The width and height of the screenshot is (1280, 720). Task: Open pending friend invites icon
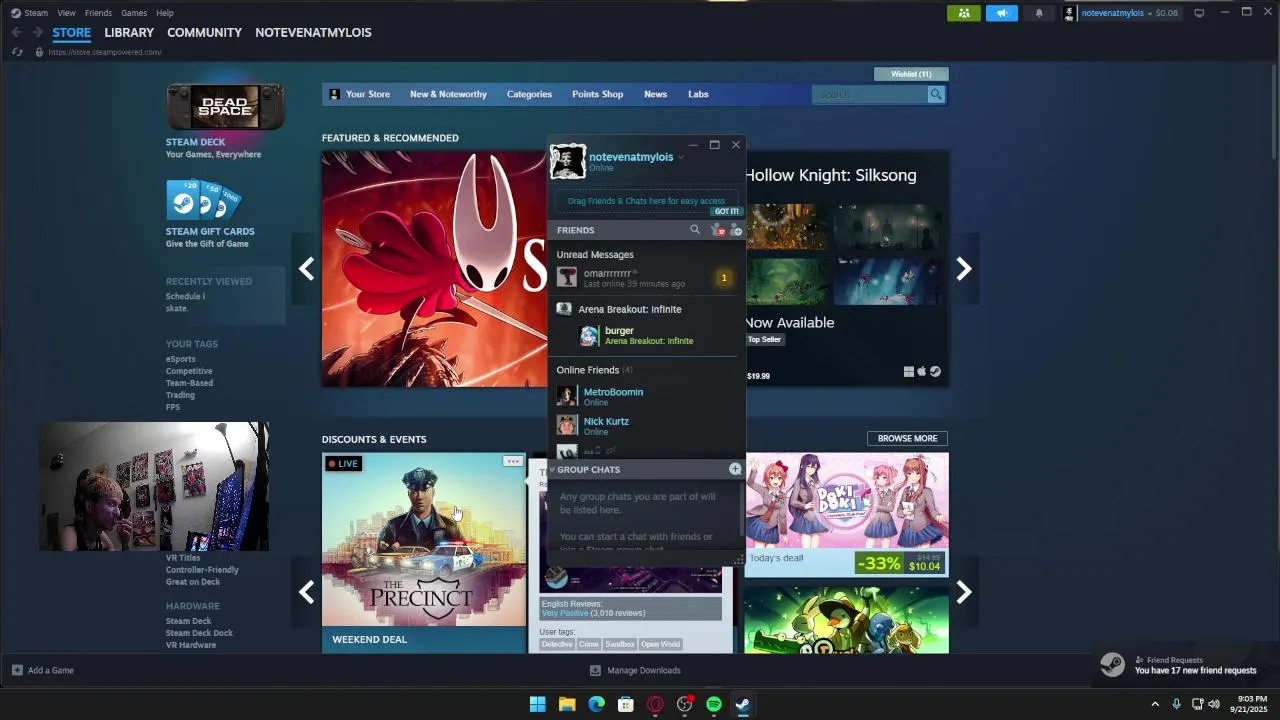(x=716, y=230)
